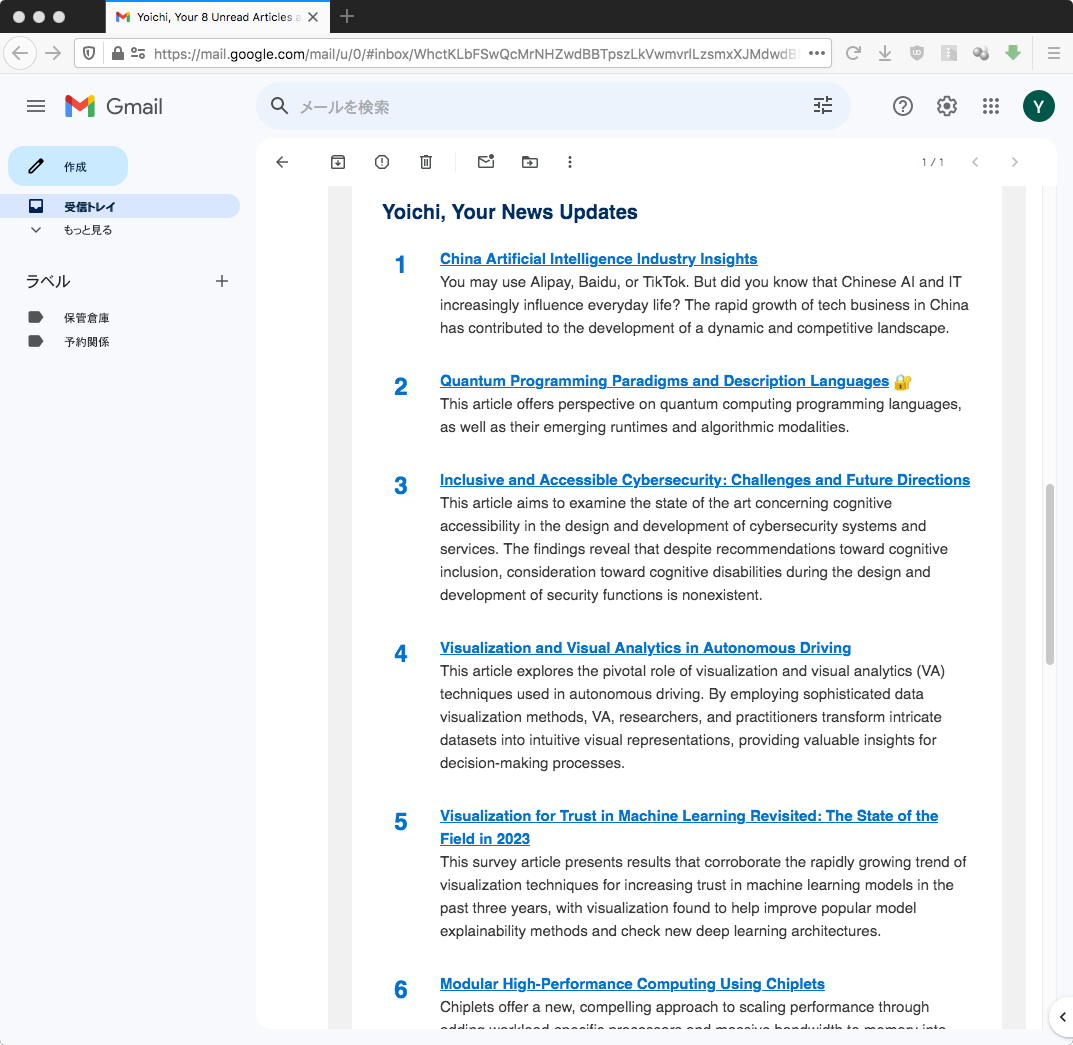The image size is (1073, 1045).
Task: Click the email search field
Action: point(540,106)
